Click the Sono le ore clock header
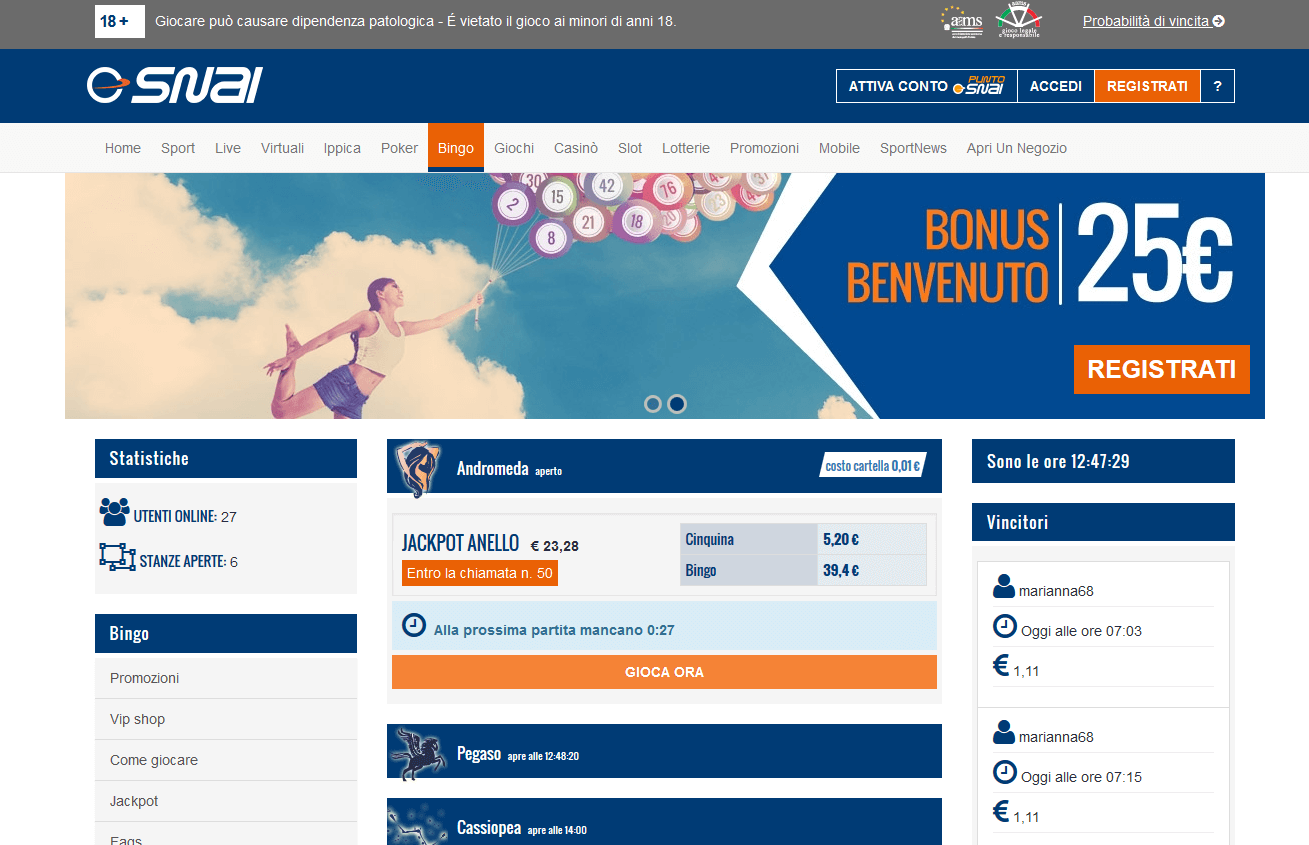Viewport: 1309px width, 845px height. pos(1103,461)
